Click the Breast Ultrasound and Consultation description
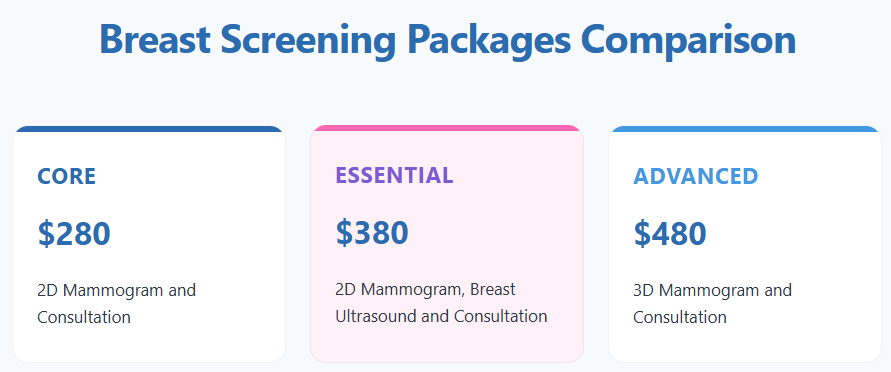This screenshot has width=891, height=372. [x=441, y=303]
